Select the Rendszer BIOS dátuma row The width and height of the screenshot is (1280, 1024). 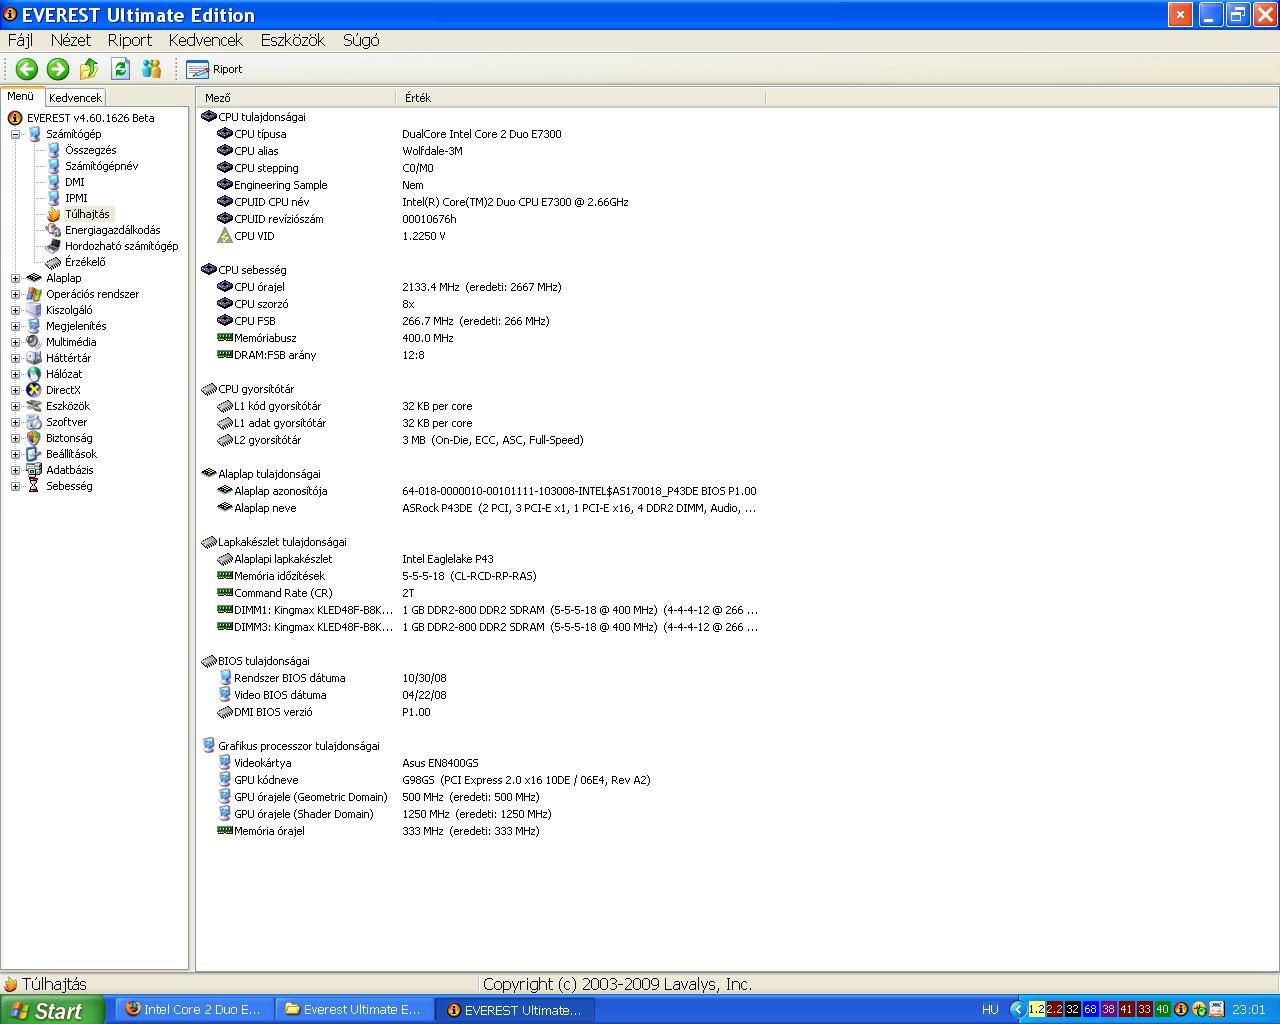tap(480, 678)
